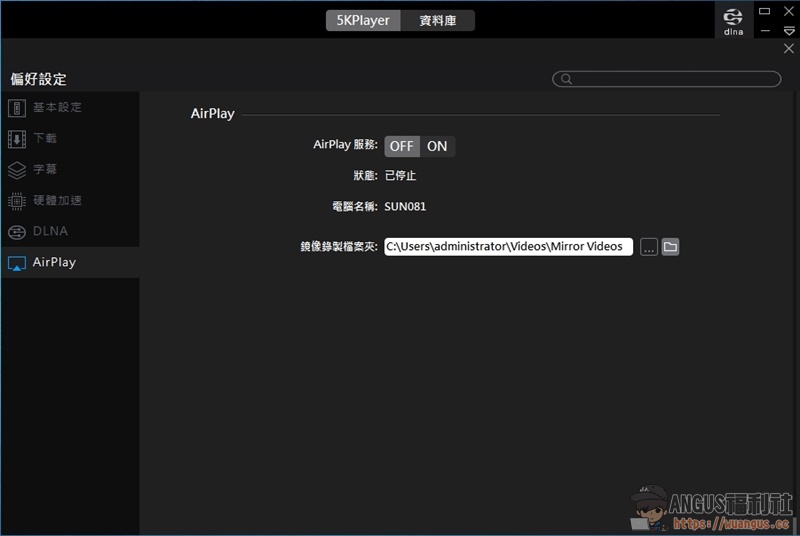The image size is (800, 536).
Task: Switch to the 資料庫 library tab
Action: (x=437, y=20)
